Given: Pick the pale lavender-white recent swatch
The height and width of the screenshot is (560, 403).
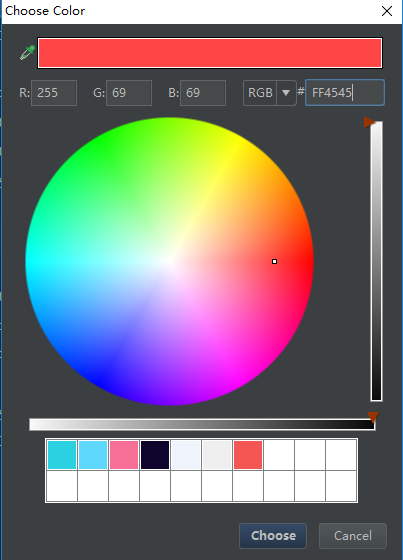Looking at the screenshot, I should tap(186, 455).
